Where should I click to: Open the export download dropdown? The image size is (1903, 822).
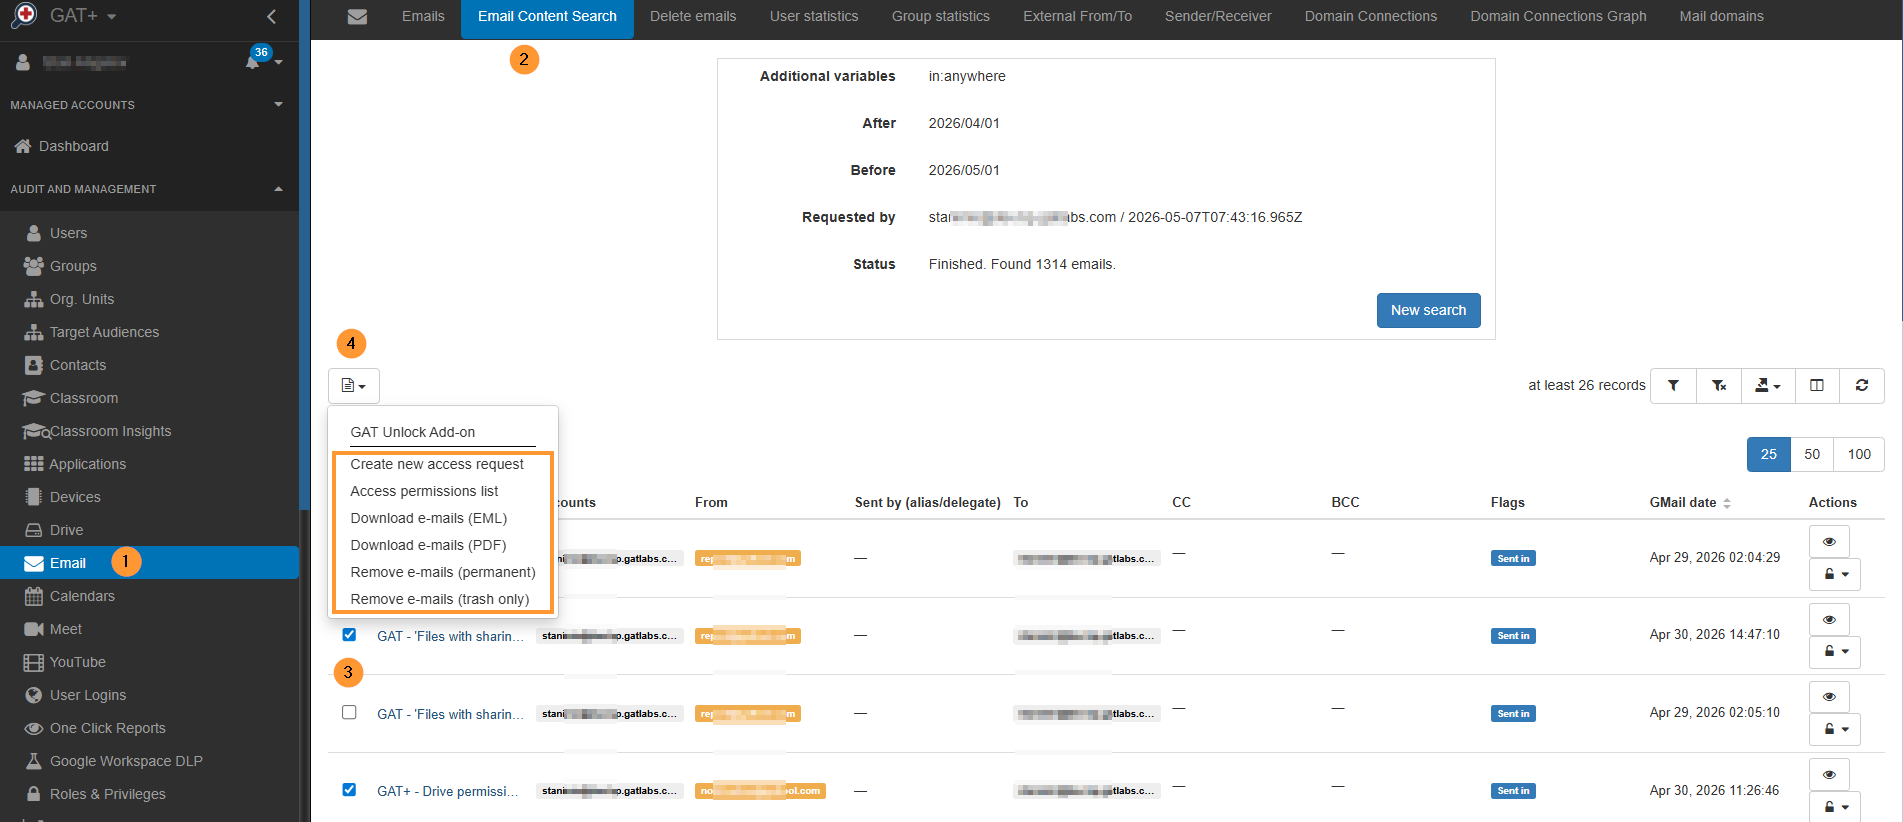(1768, 385)
